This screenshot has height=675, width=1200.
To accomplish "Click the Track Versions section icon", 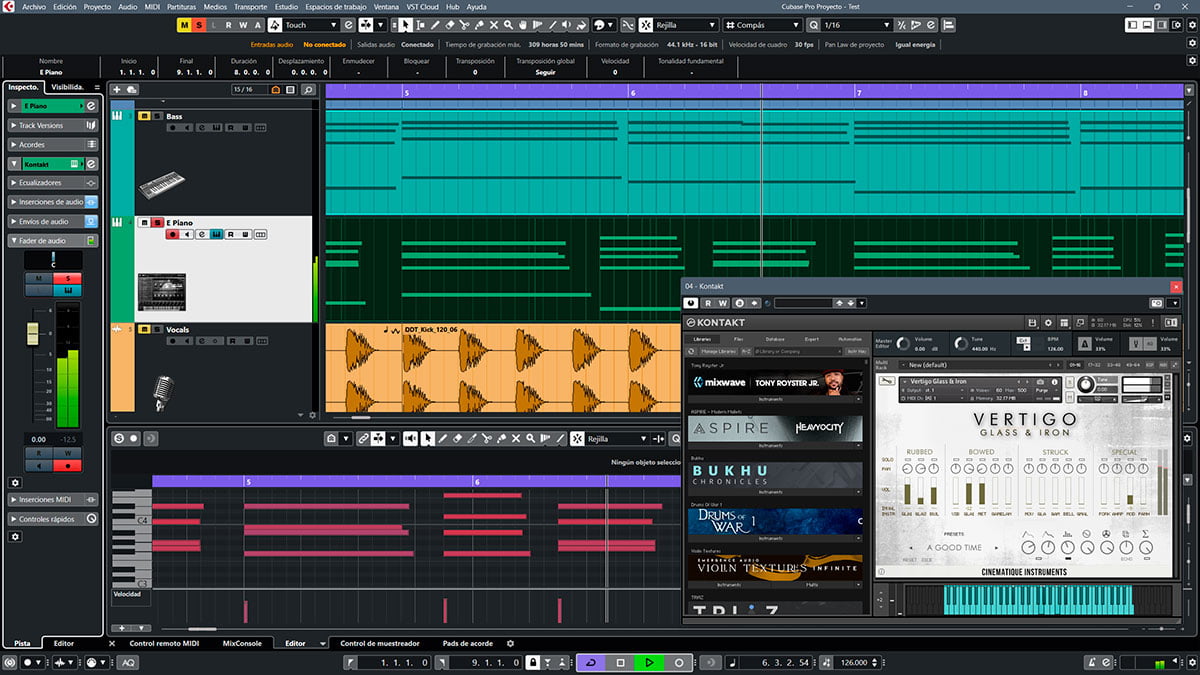I will click(91, 125).
